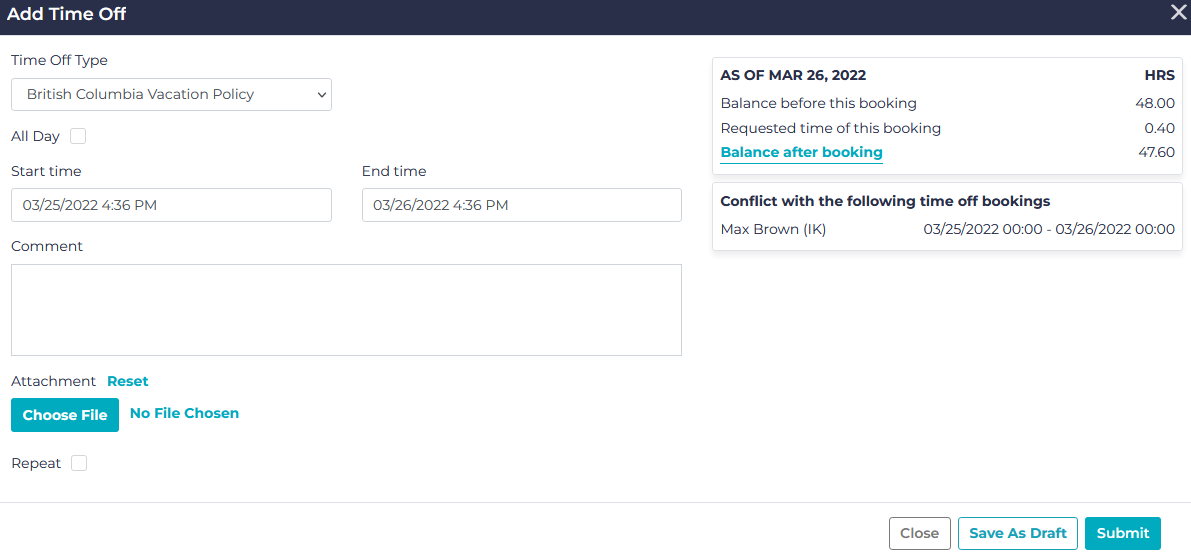Screen dimensions: 1191x556
Task: Submit the time off request
Action: pos(1122,533)
